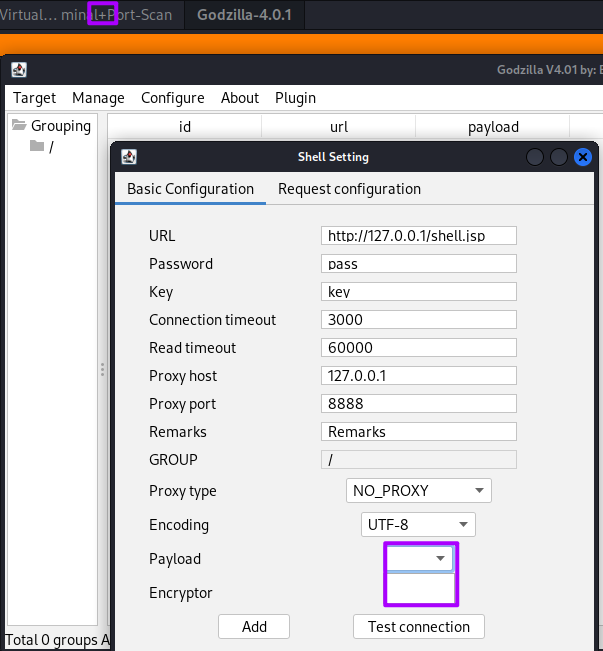Click the Connection timeout field
The image size is (603, 651).
419,320
